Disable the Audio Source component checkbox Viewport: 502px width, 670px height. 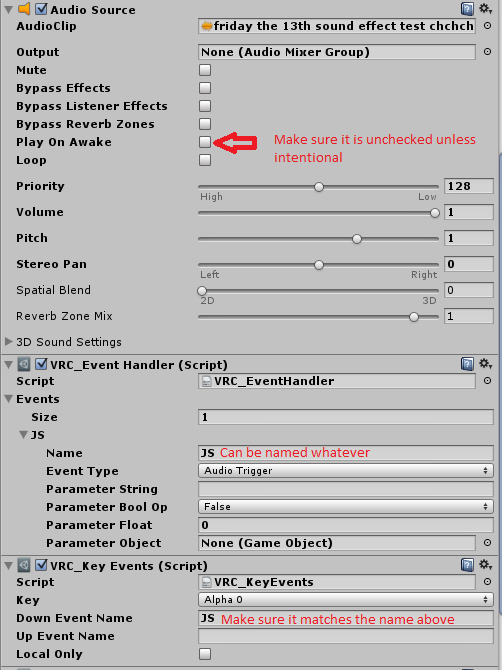click(41, 9)
